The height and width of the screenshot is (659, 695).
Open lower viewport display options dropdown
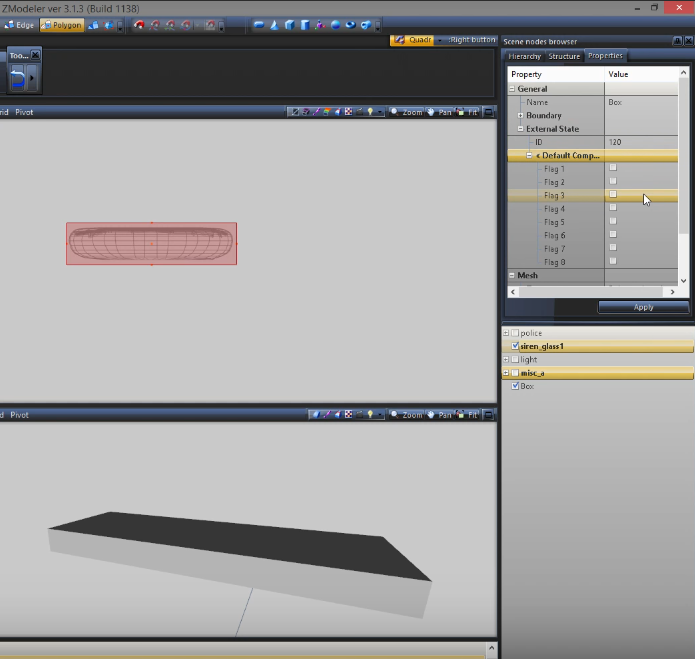click(380, 415)
